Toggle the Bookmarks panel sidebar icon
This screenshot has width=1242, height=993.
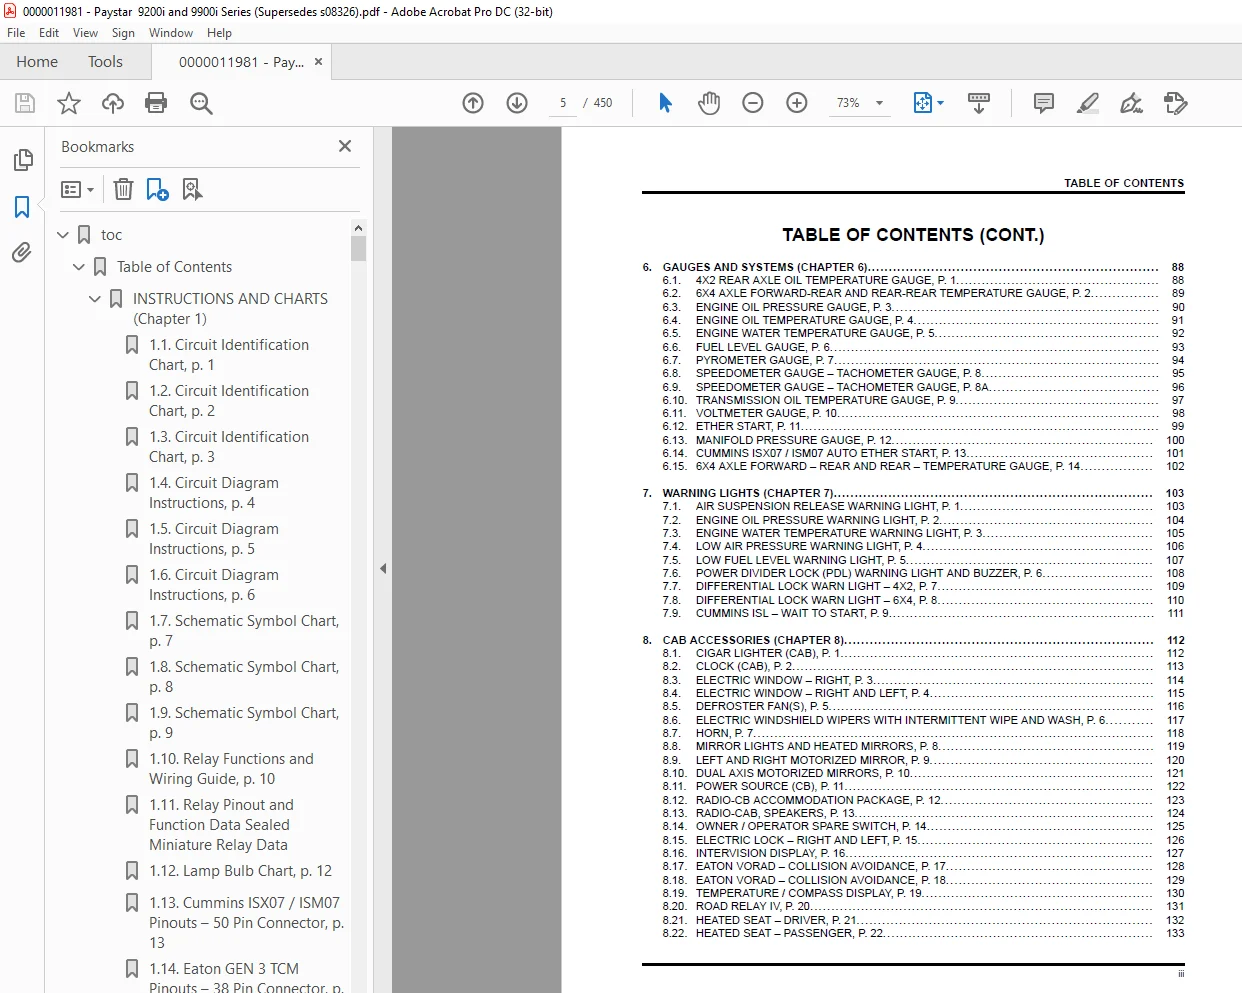pyautogui.click(x=22, y=207)
